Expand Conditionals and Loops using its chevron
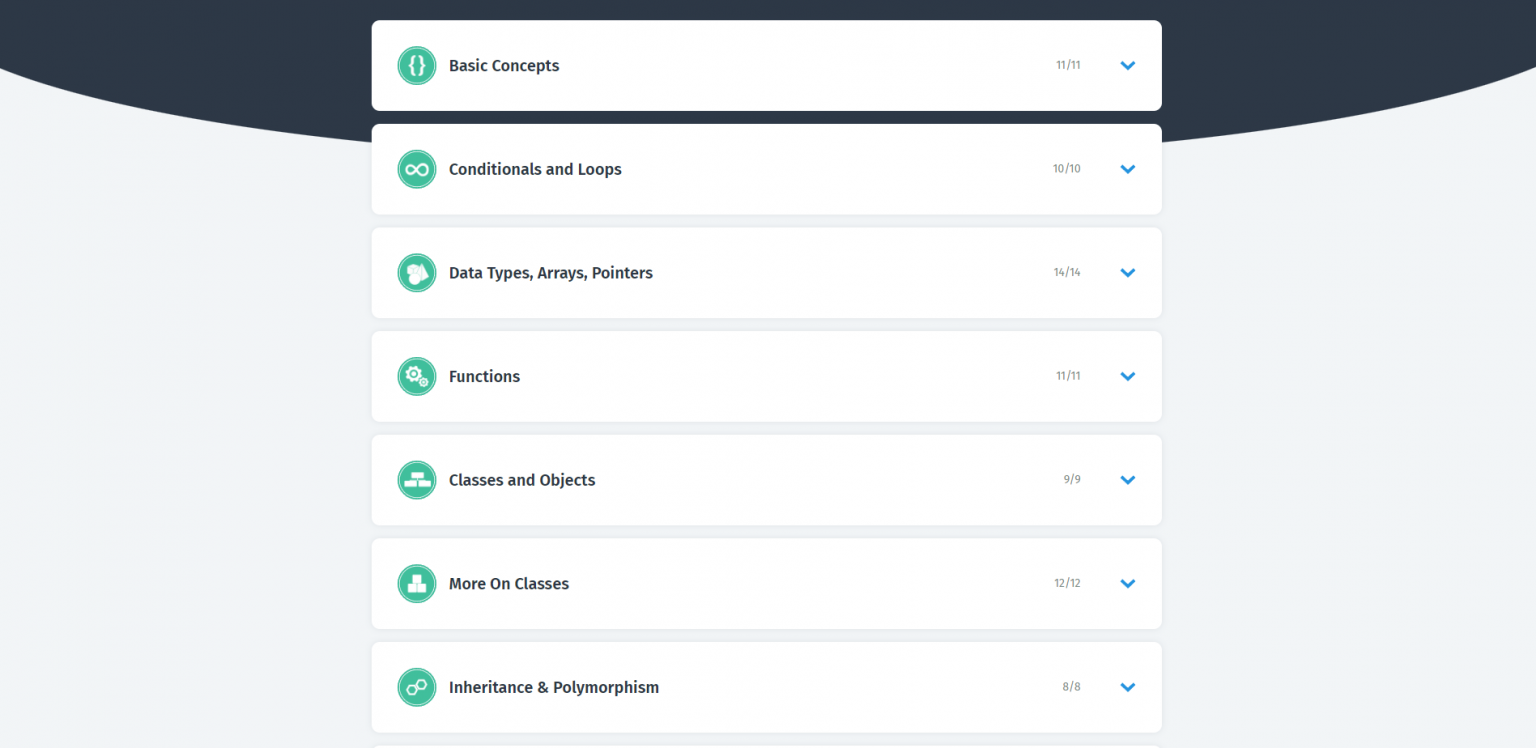Image resolution: width=1536 pixels, height=748 pixels. coord(1128,169)
